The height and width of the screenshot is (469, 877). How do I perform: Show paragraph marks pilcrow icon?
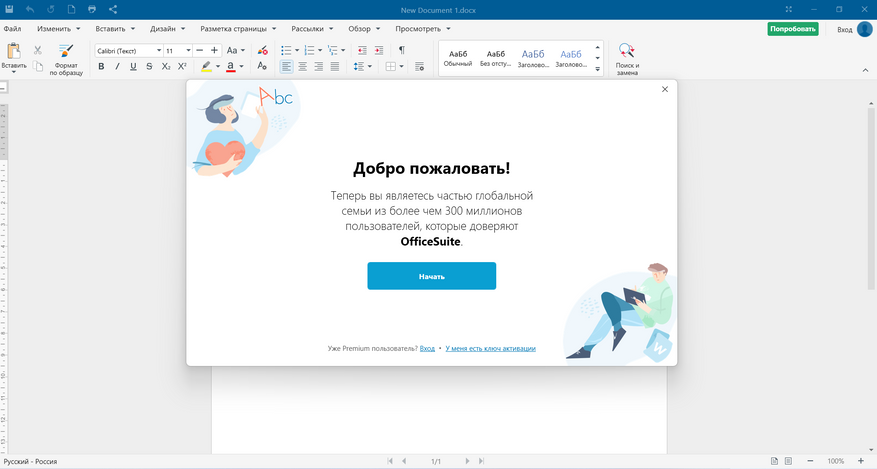coord(402,50)
